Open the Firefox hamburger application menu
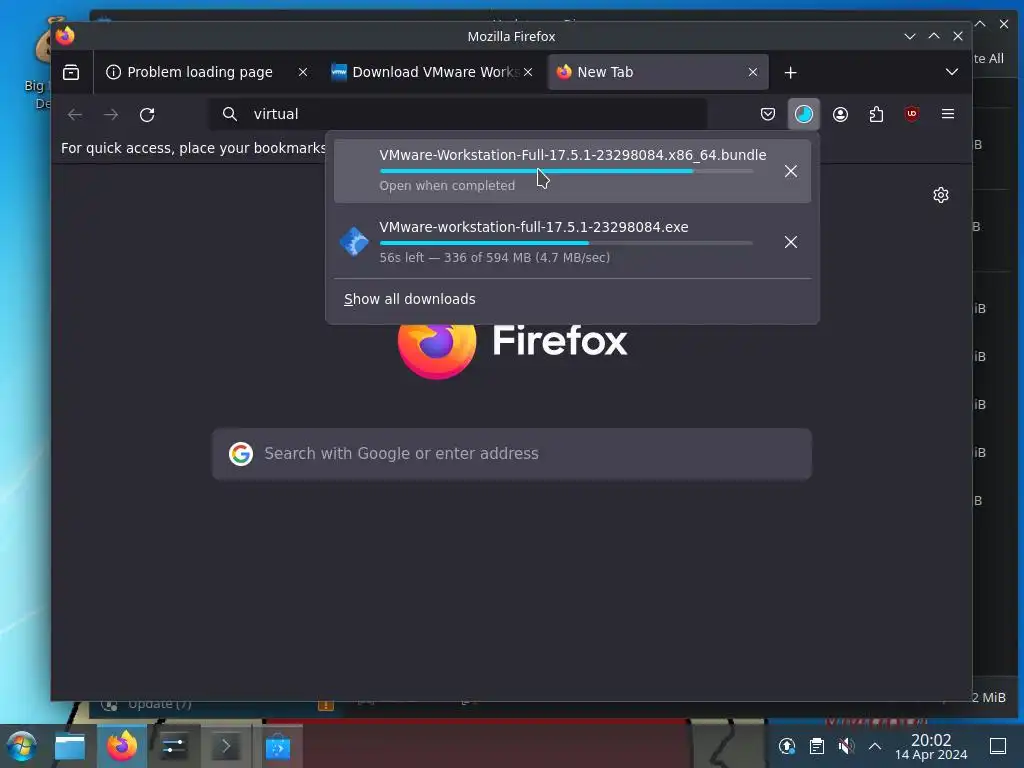This screenshot has height=768, width=1024. 948,114
